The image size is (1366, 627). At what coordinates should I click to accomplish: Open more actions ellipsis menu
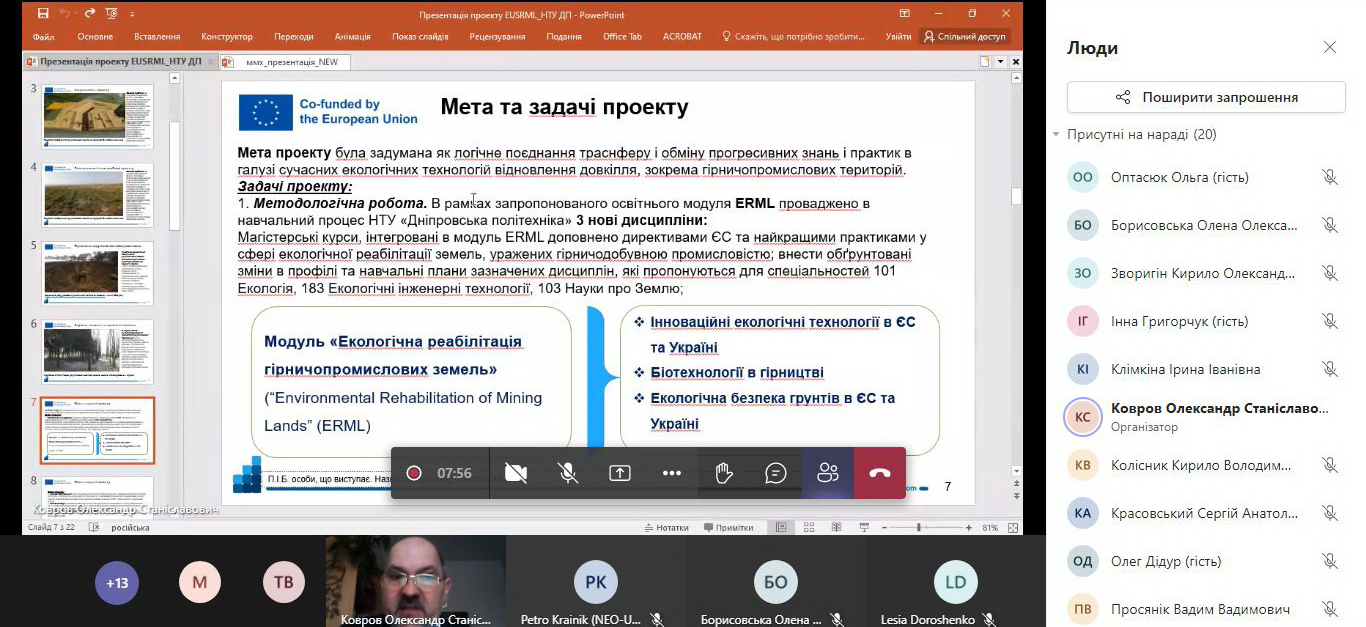pos(672,473)
